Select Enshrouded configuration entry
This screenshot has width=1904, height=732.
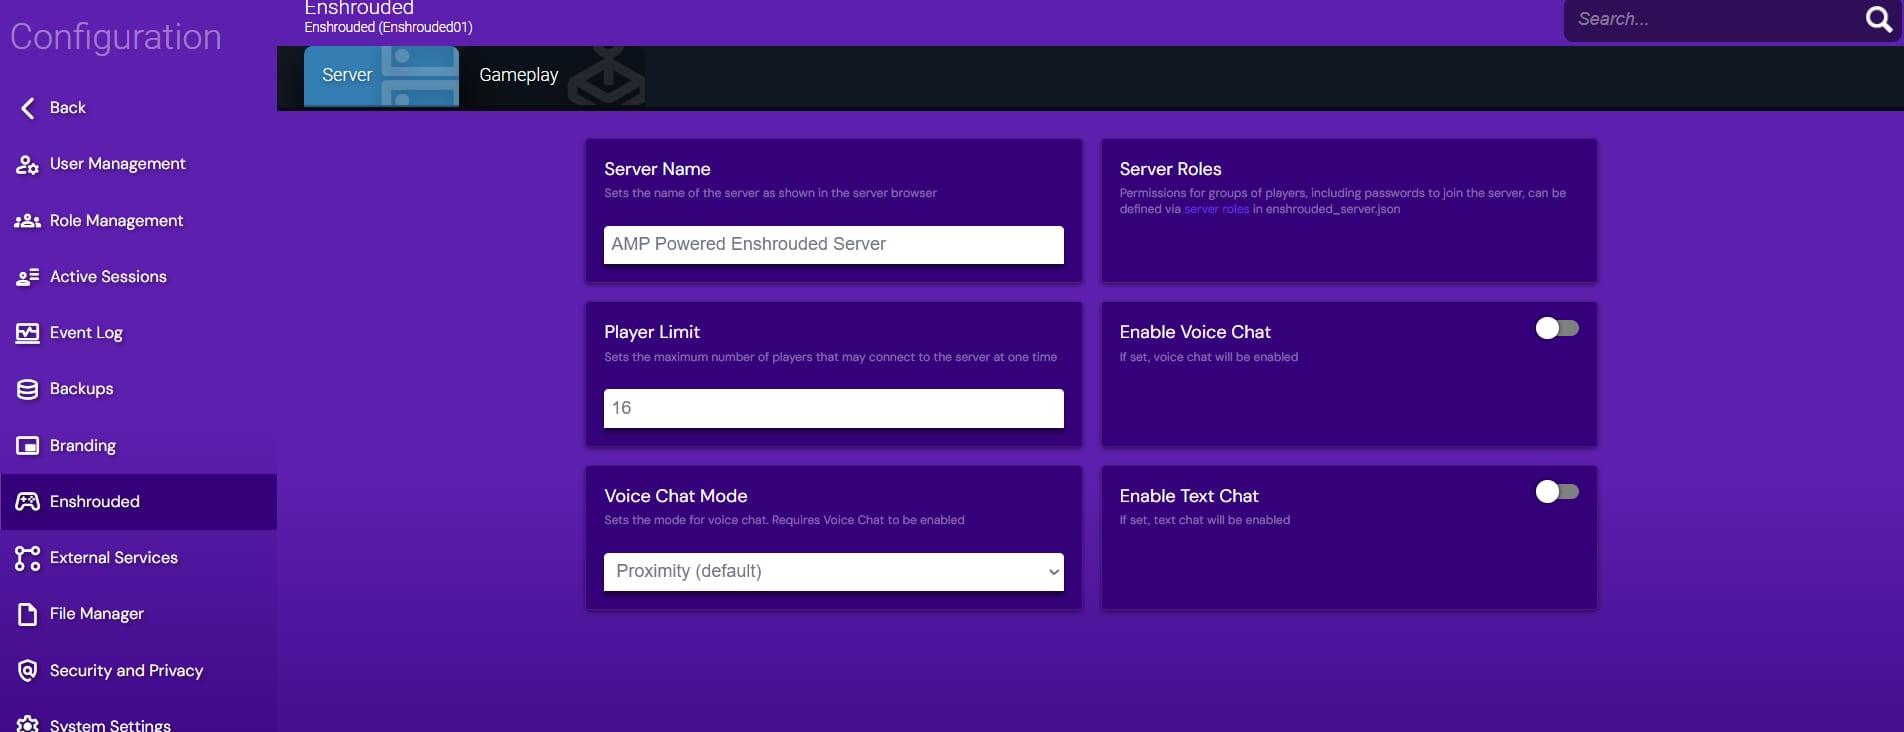click(139, 502)
